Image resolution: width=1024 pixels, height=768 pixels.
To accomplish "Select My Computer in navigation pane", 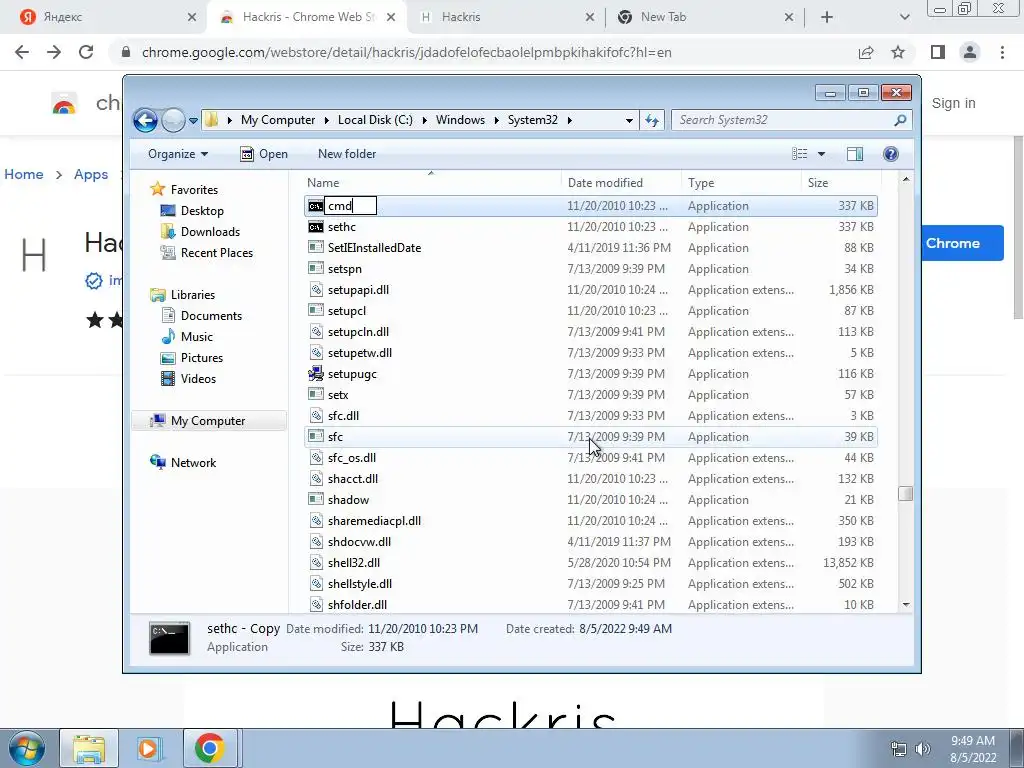I will click(x=208, y=421).
